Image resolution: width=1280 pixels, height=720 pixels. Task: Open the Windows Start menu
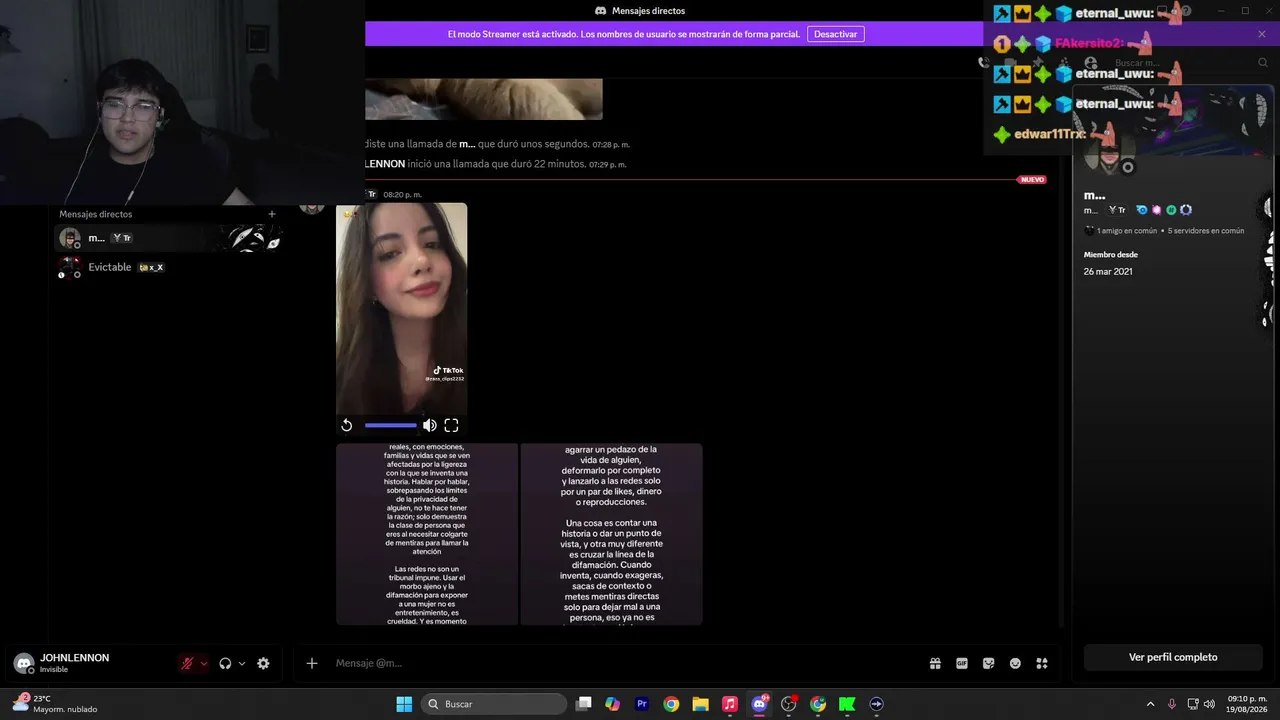[x=404, y=704]
